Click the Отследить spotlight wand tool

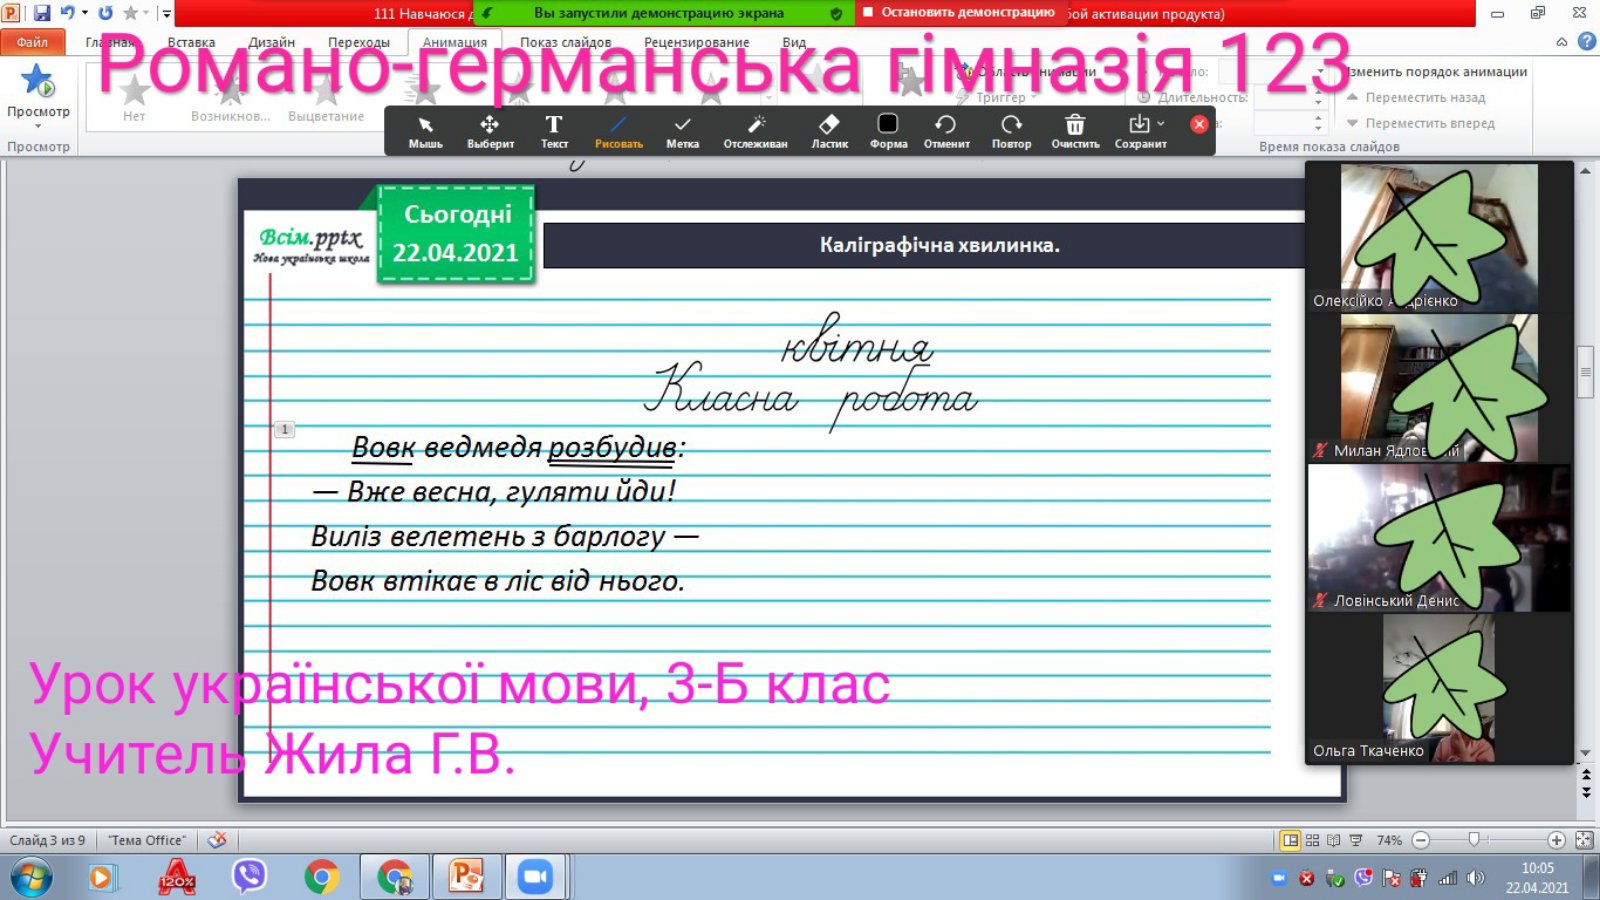pos(755,130)
